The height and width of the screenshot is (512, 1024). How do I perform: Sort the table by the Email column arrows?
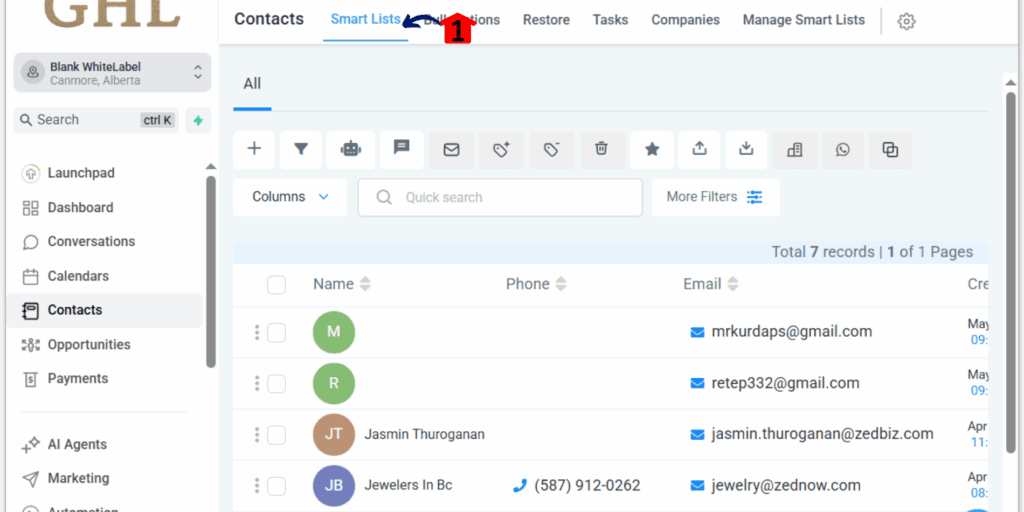pos(733,284)
